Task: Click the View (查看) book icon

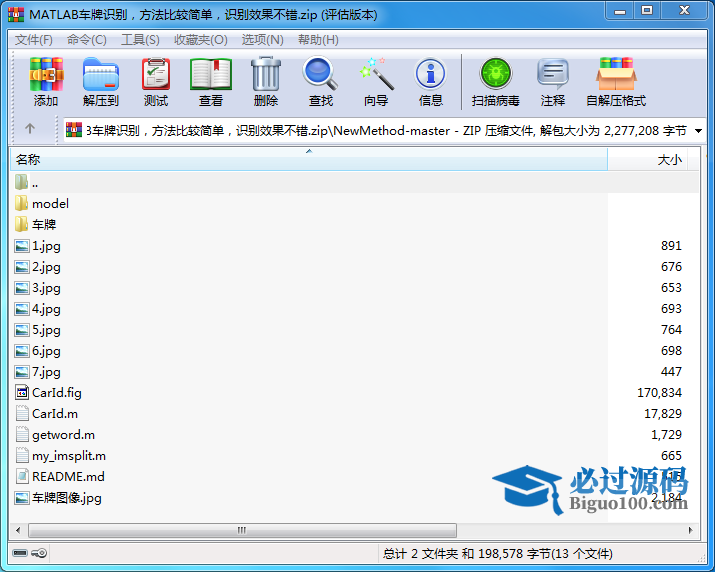Action: tap(211, 74)
